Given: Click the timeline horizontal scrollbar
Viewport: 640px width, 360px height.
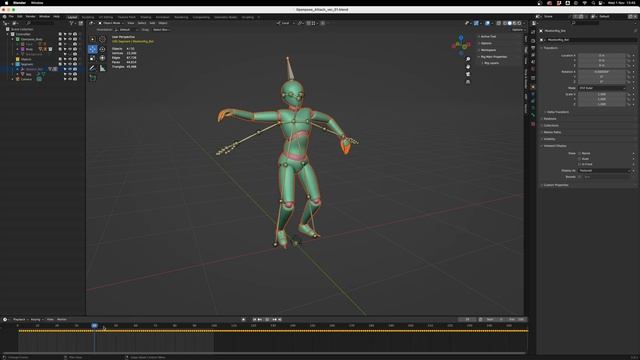Looking at the screenshot, I should coord(264,353).
